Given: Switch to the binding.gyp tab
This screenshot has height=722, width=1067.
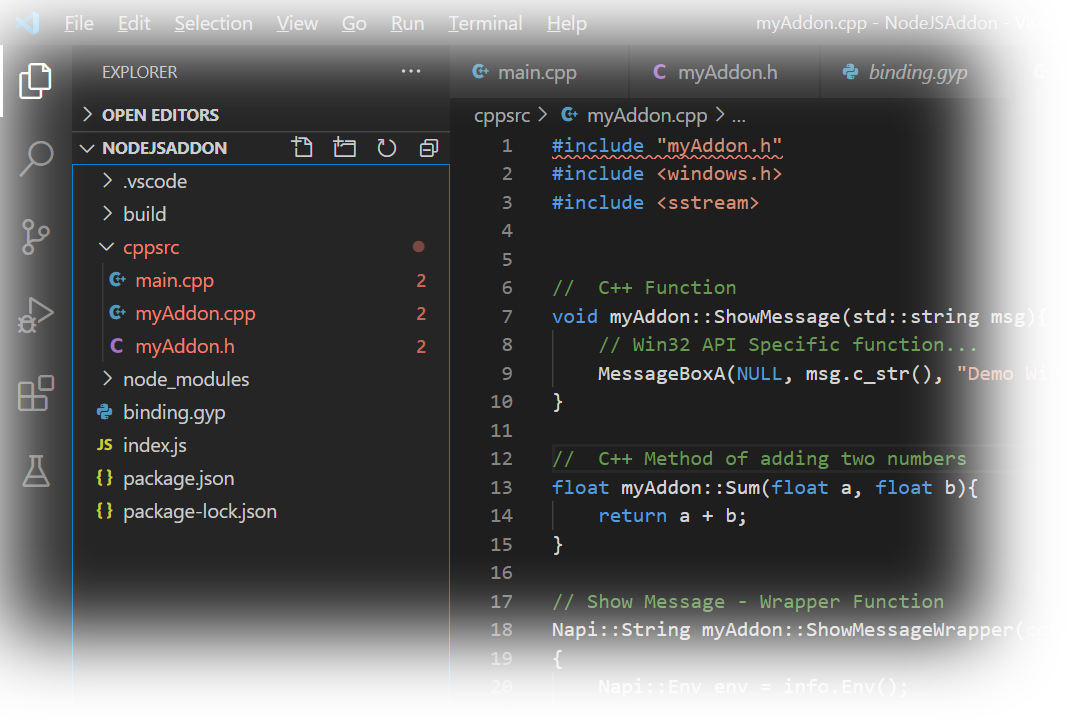Looking at the screenshot, I should [x=917, y=72].
